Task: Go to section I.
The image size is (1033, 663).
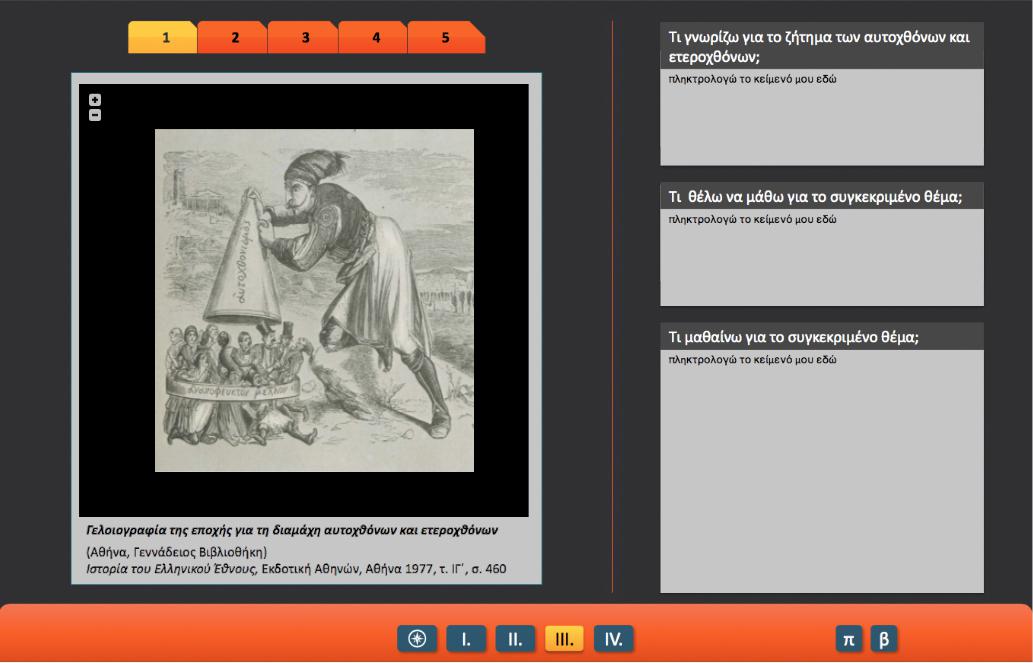Action: [466, 639]
